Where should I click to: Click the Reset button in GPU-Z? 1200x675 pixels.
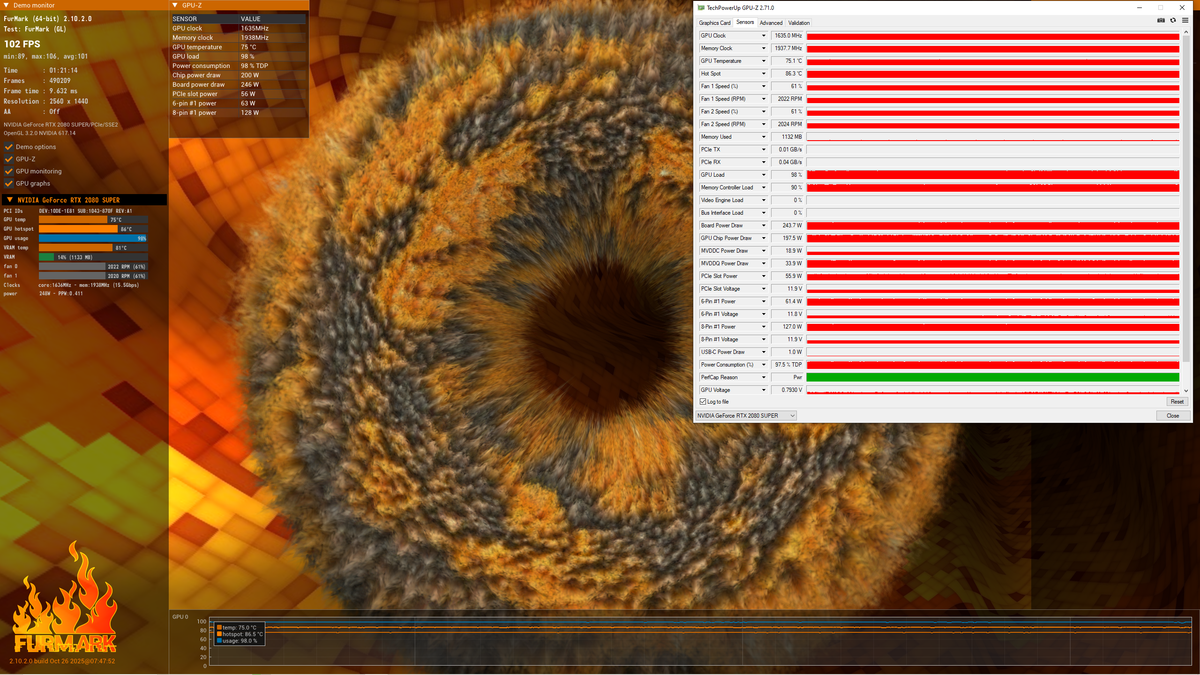pos(1177,402)
